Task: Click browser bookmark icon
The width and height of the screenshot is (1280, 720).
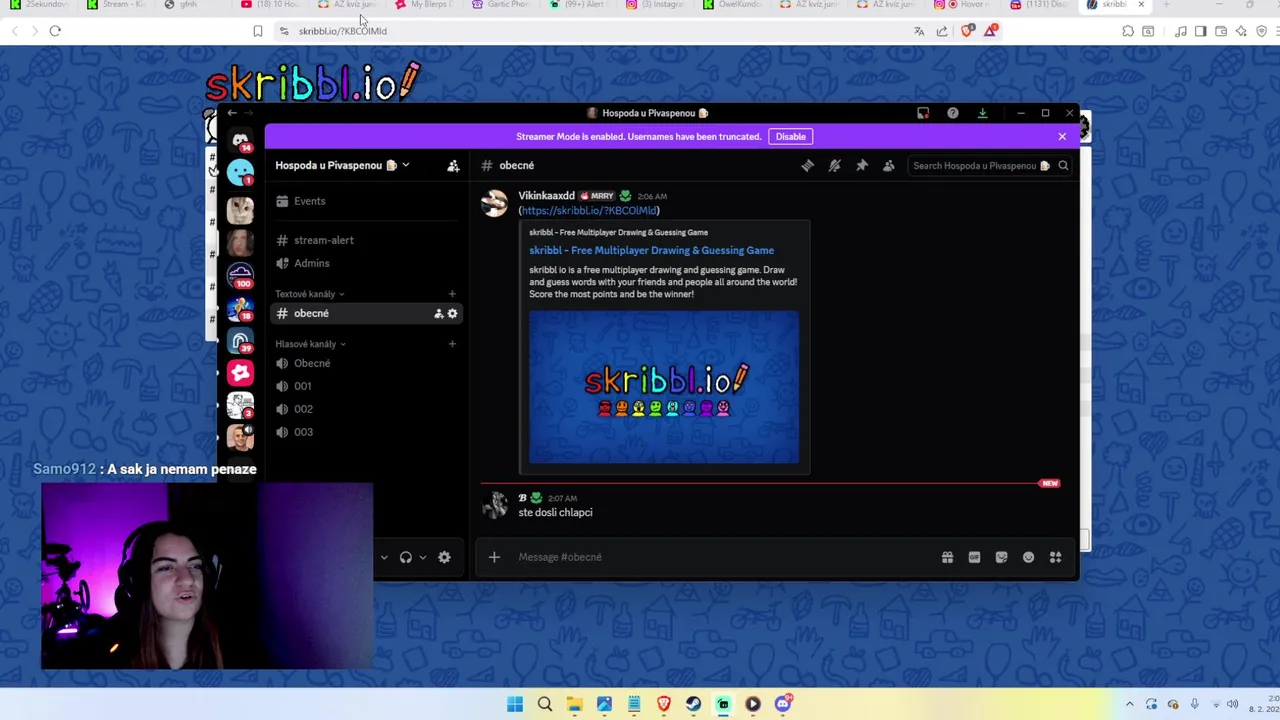Action: [257, 31]
